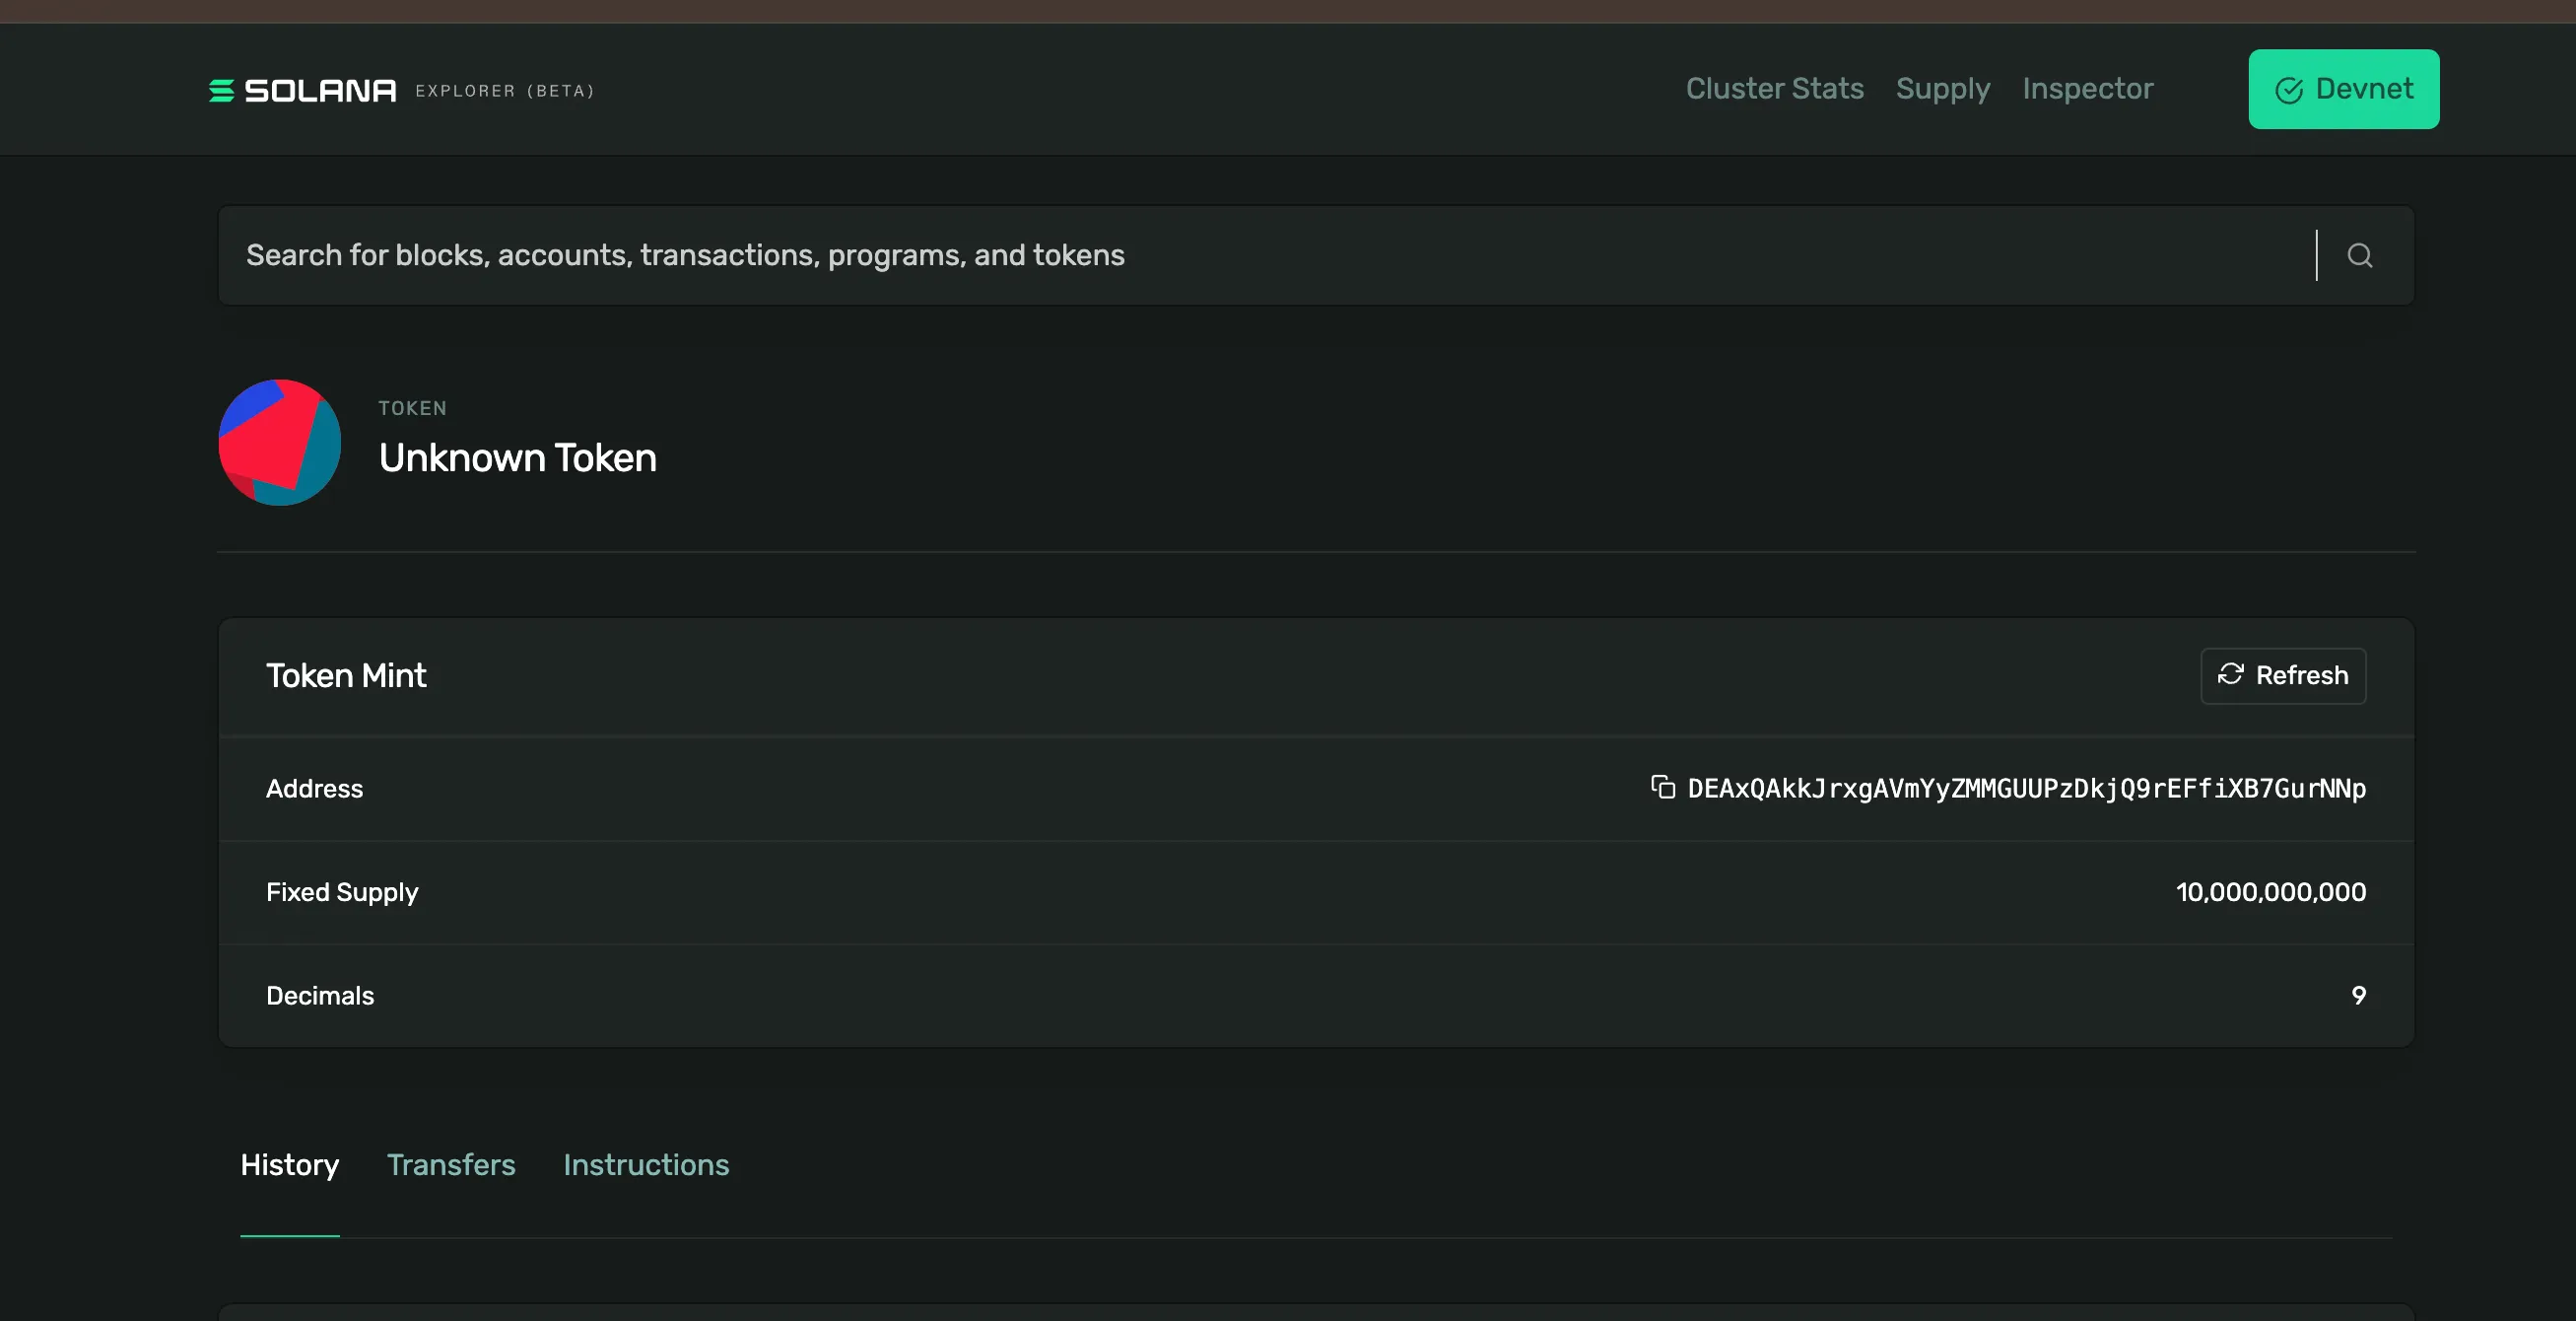Viewport: 2576px width, 1321px height.
Task: Switch to the Instructions tab
Action: (646, 1165)
